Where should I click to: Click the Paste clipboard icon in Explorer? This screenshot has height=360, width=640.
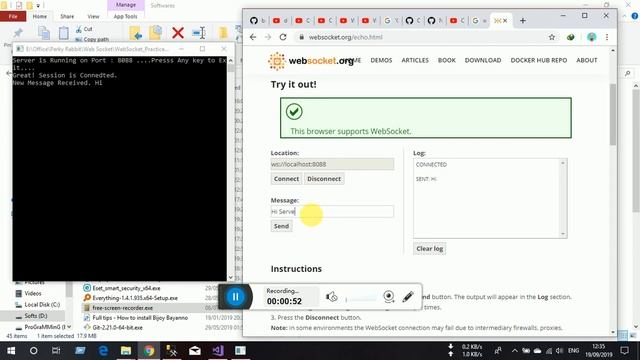click(x=63, y=33)
